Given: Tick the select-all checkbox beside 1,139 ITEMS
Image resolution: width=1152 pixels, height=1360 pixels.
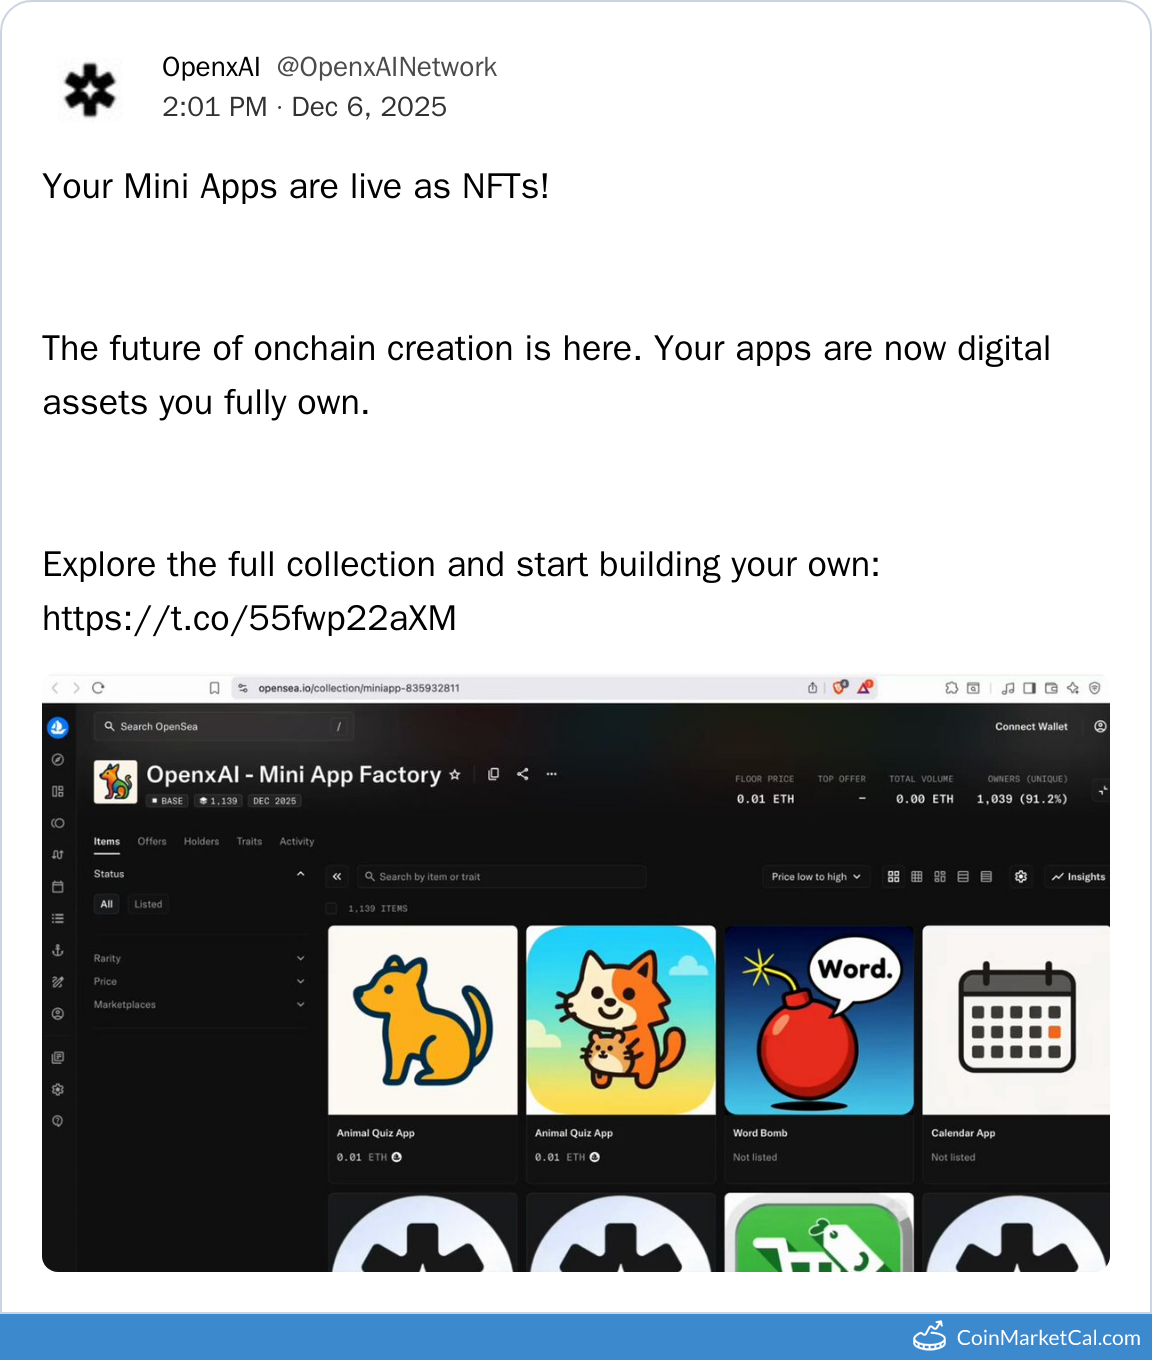Looking at the screenshot, I should [332, 908].
